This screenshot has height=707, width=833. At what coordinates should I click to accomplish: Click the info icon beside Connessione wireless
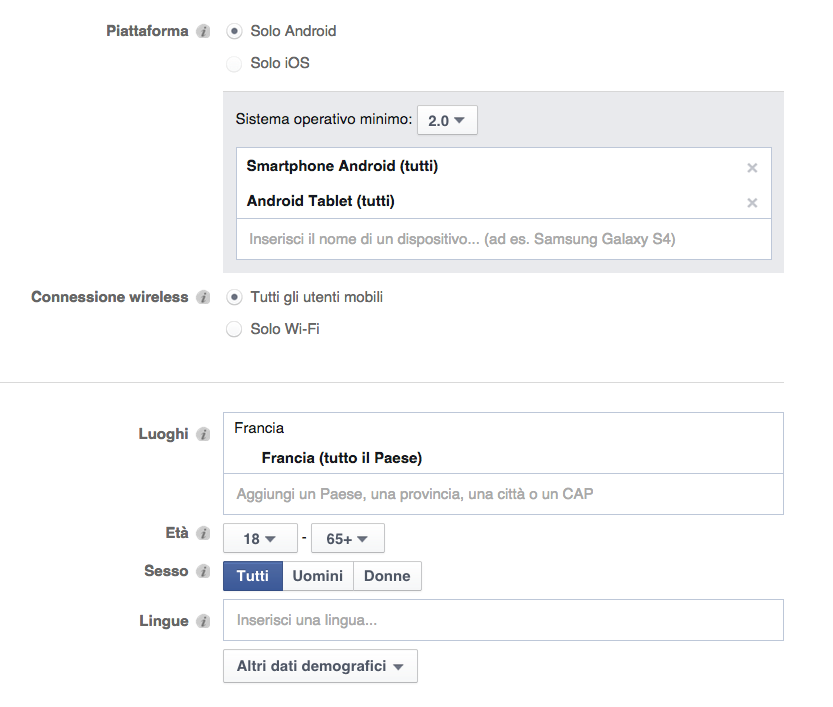tap(204, 298)
